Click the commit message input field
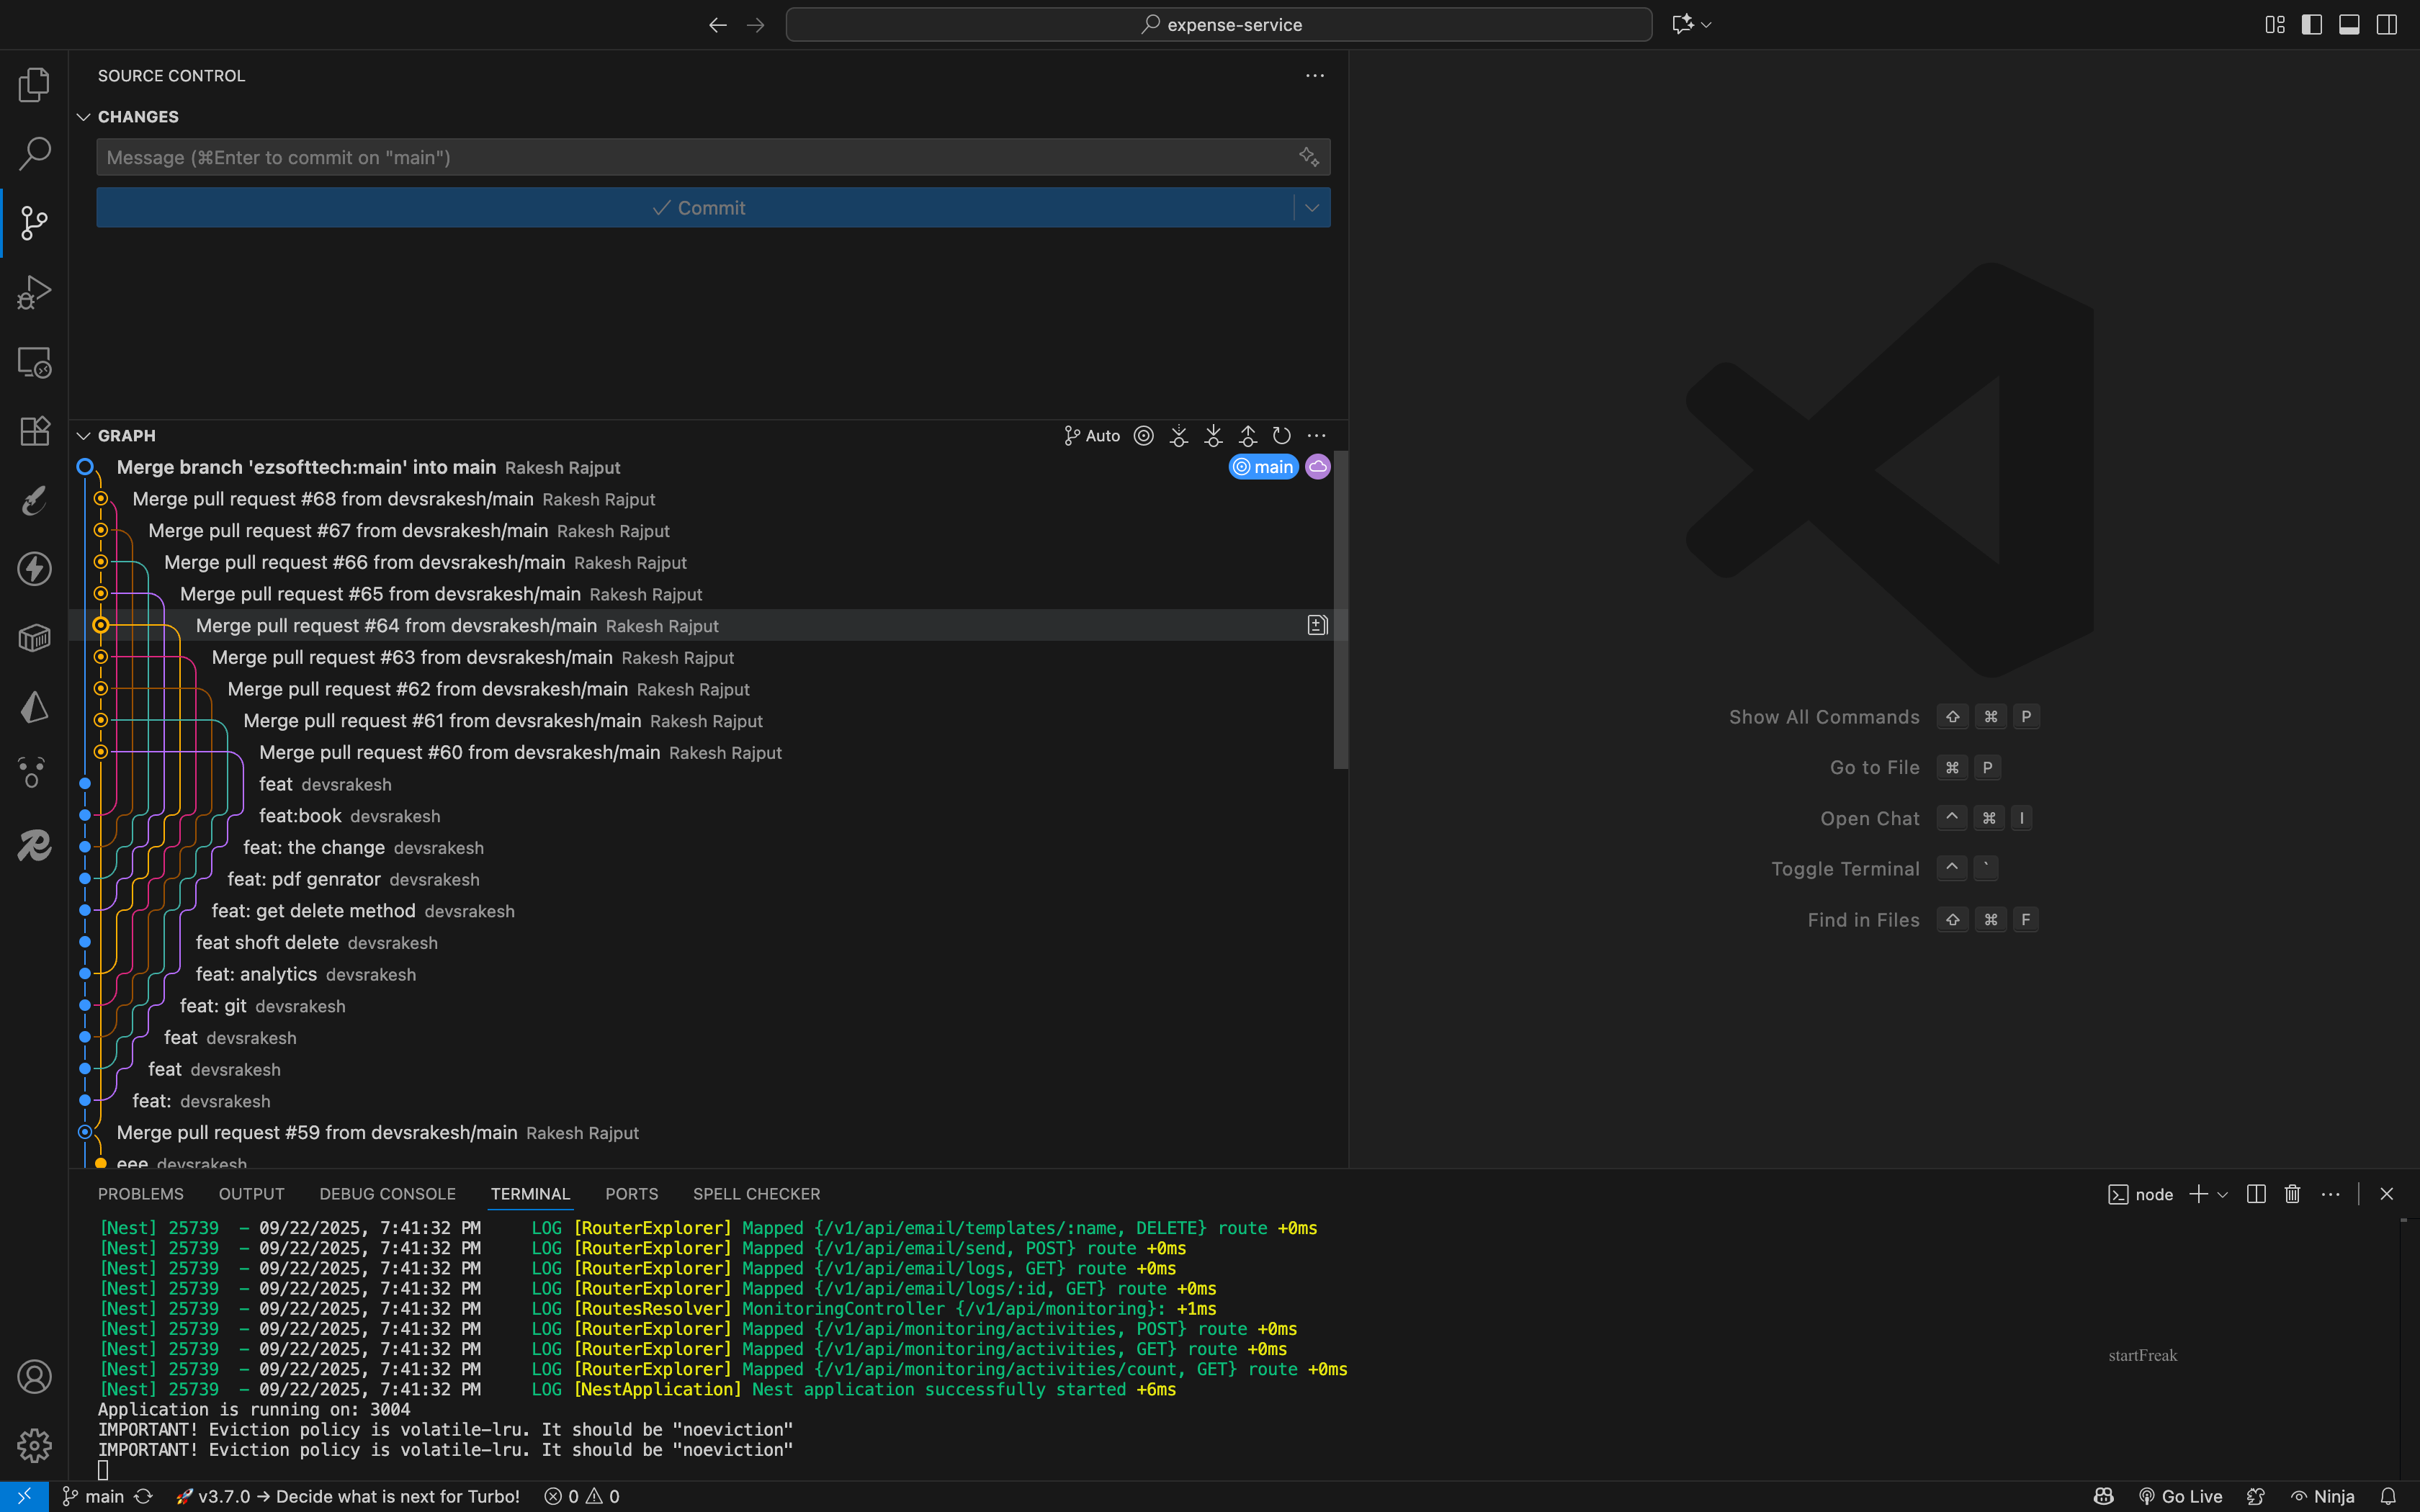The width and height of the screenshot is (2420, 1512). [690, 157]
